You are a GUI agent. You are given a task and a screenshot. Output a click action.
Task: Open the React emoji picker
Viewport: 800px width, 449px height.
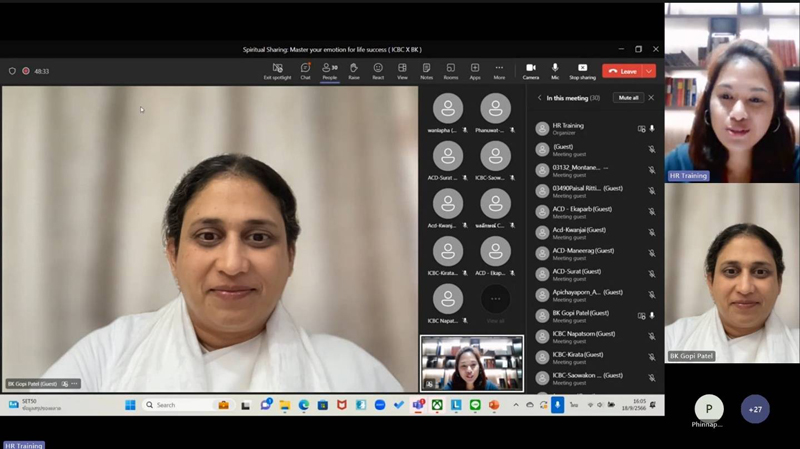pos(378,70)
